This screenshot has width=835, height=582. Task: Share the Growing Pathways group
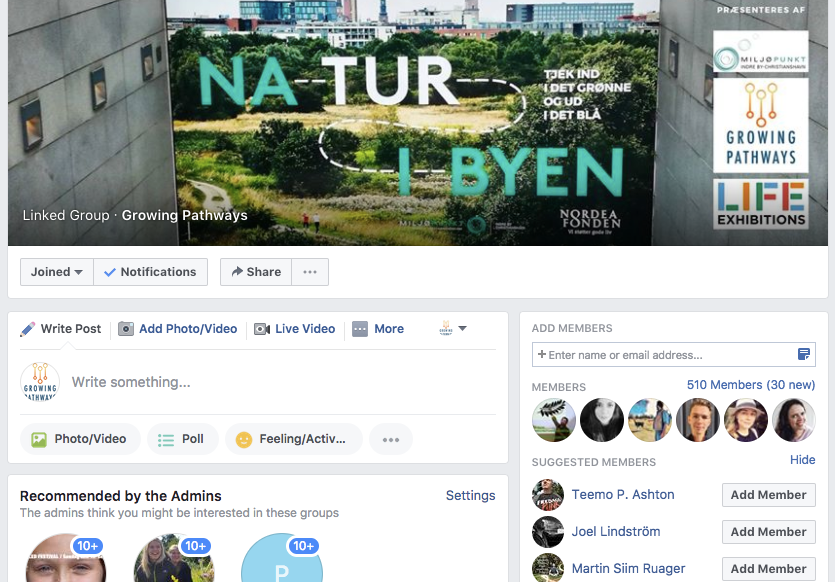256,272
